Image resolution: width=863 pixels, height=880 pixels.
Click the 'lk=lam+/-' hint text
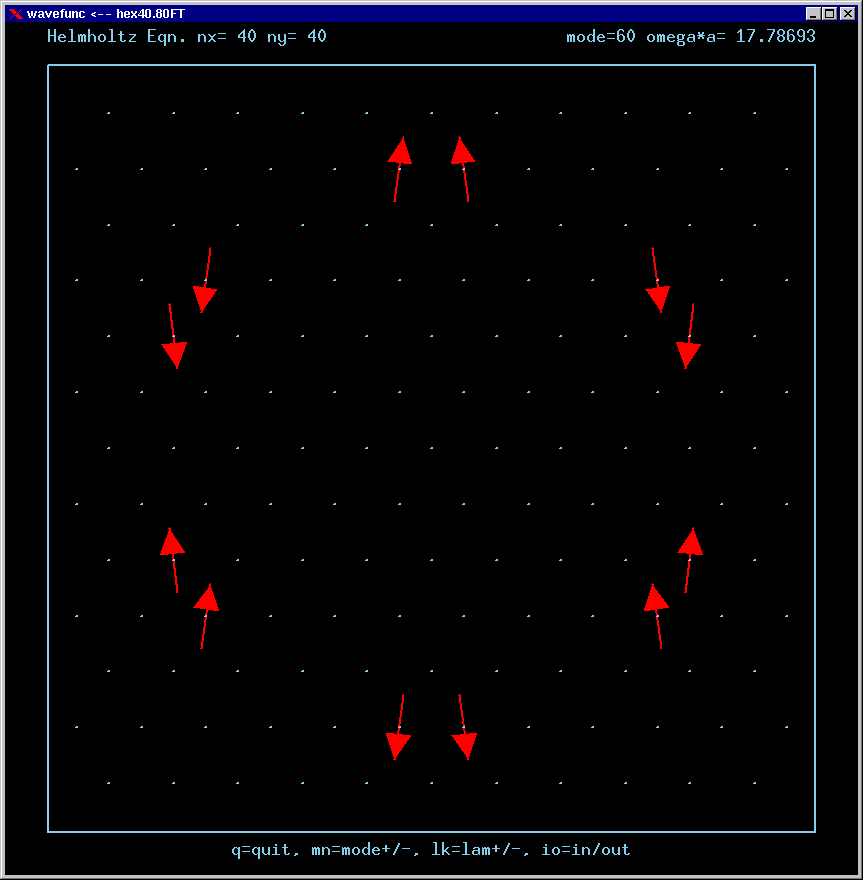point(476,850)
